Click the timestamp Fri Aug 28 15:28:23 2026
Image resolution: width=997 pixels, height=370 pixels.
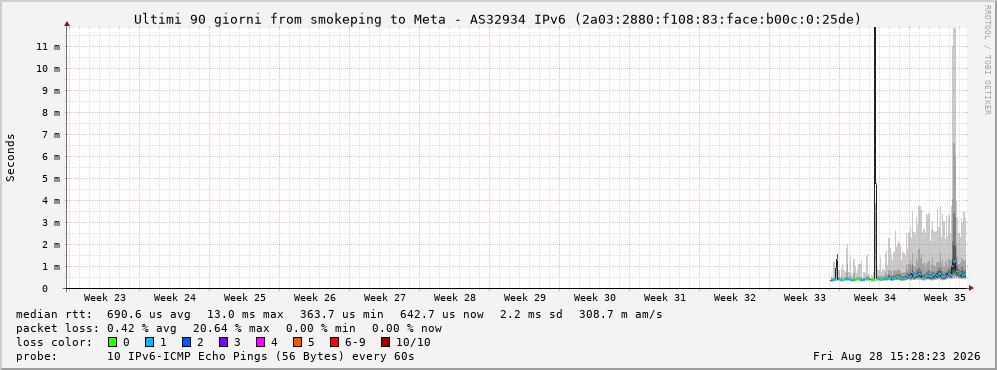[897, 357]
